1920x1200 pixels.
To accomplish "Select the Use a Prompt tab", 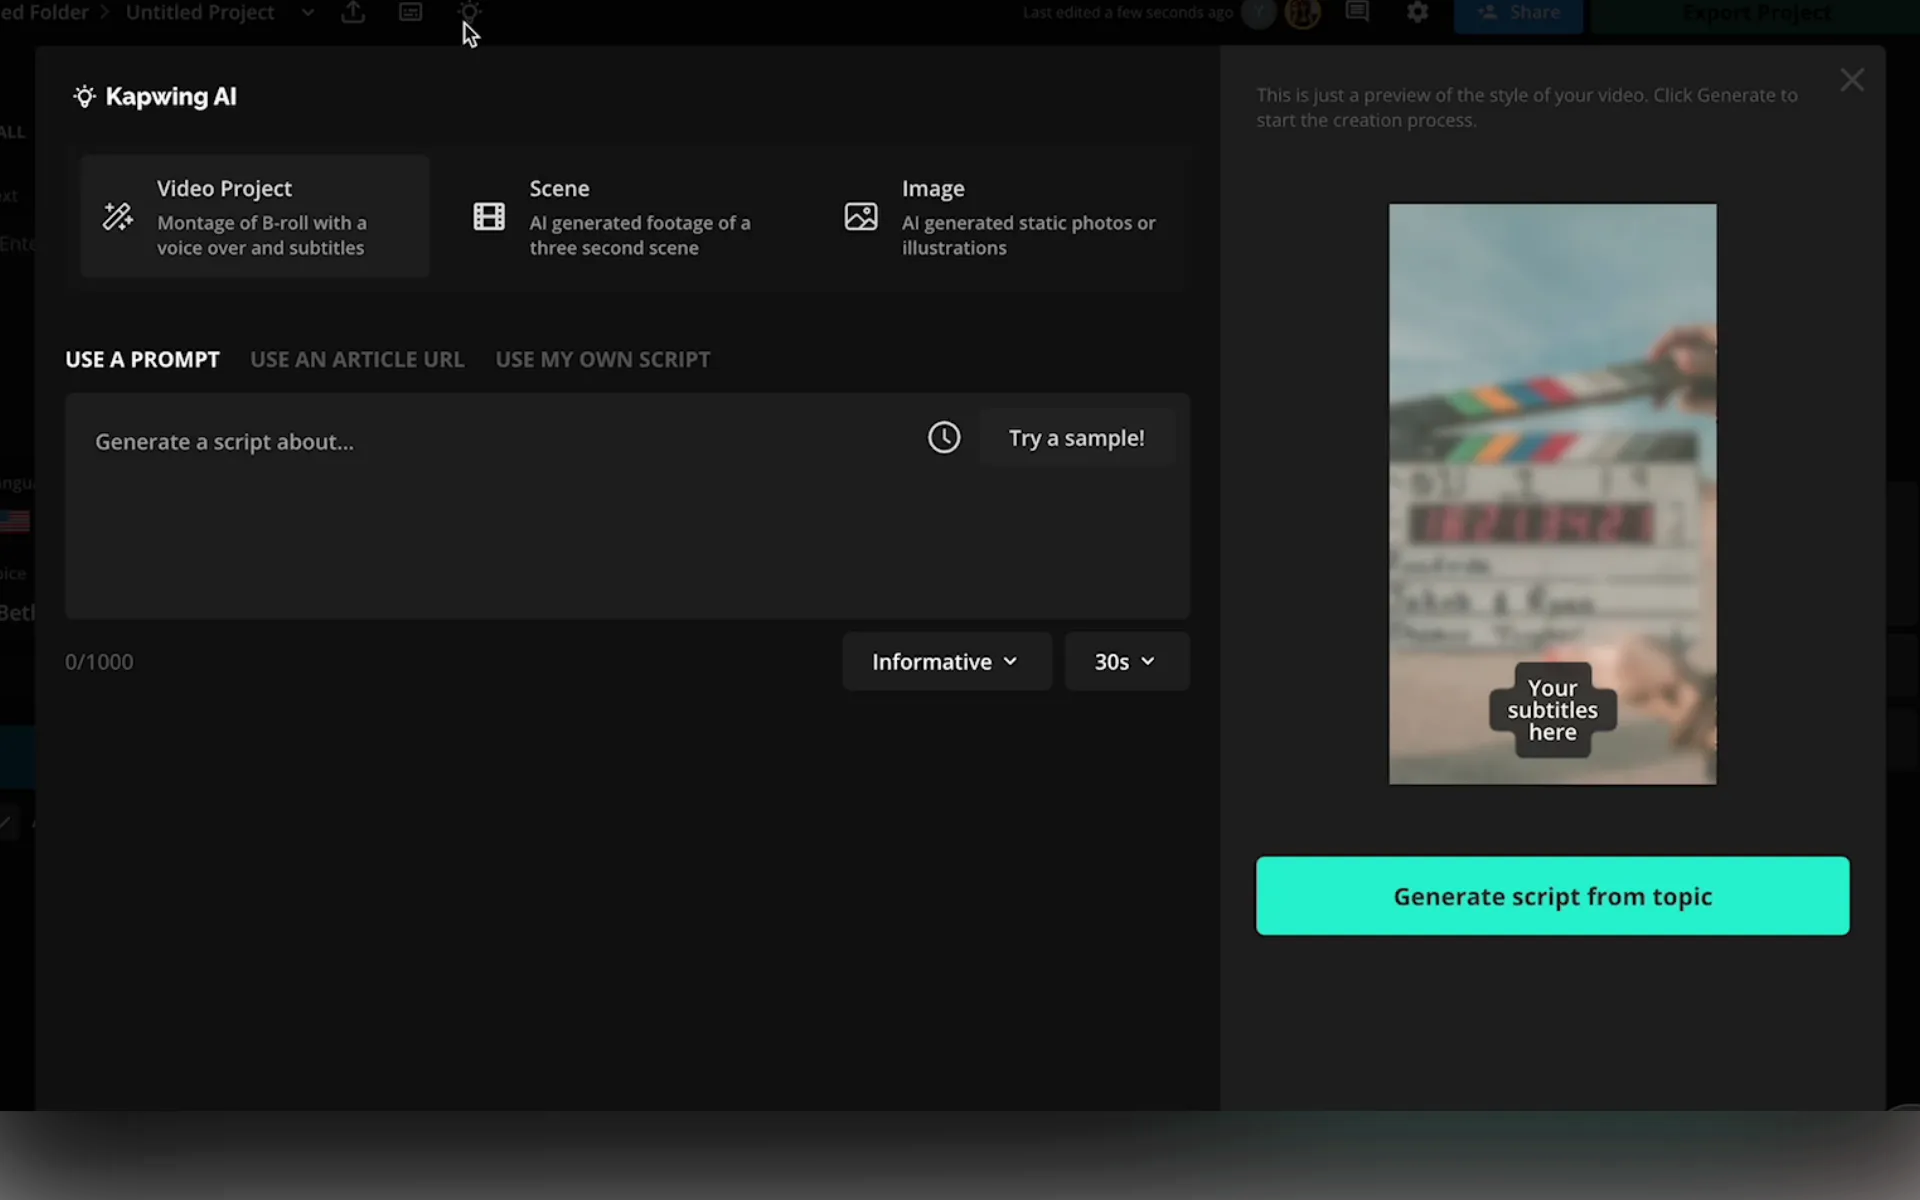I will click(142, 360).
